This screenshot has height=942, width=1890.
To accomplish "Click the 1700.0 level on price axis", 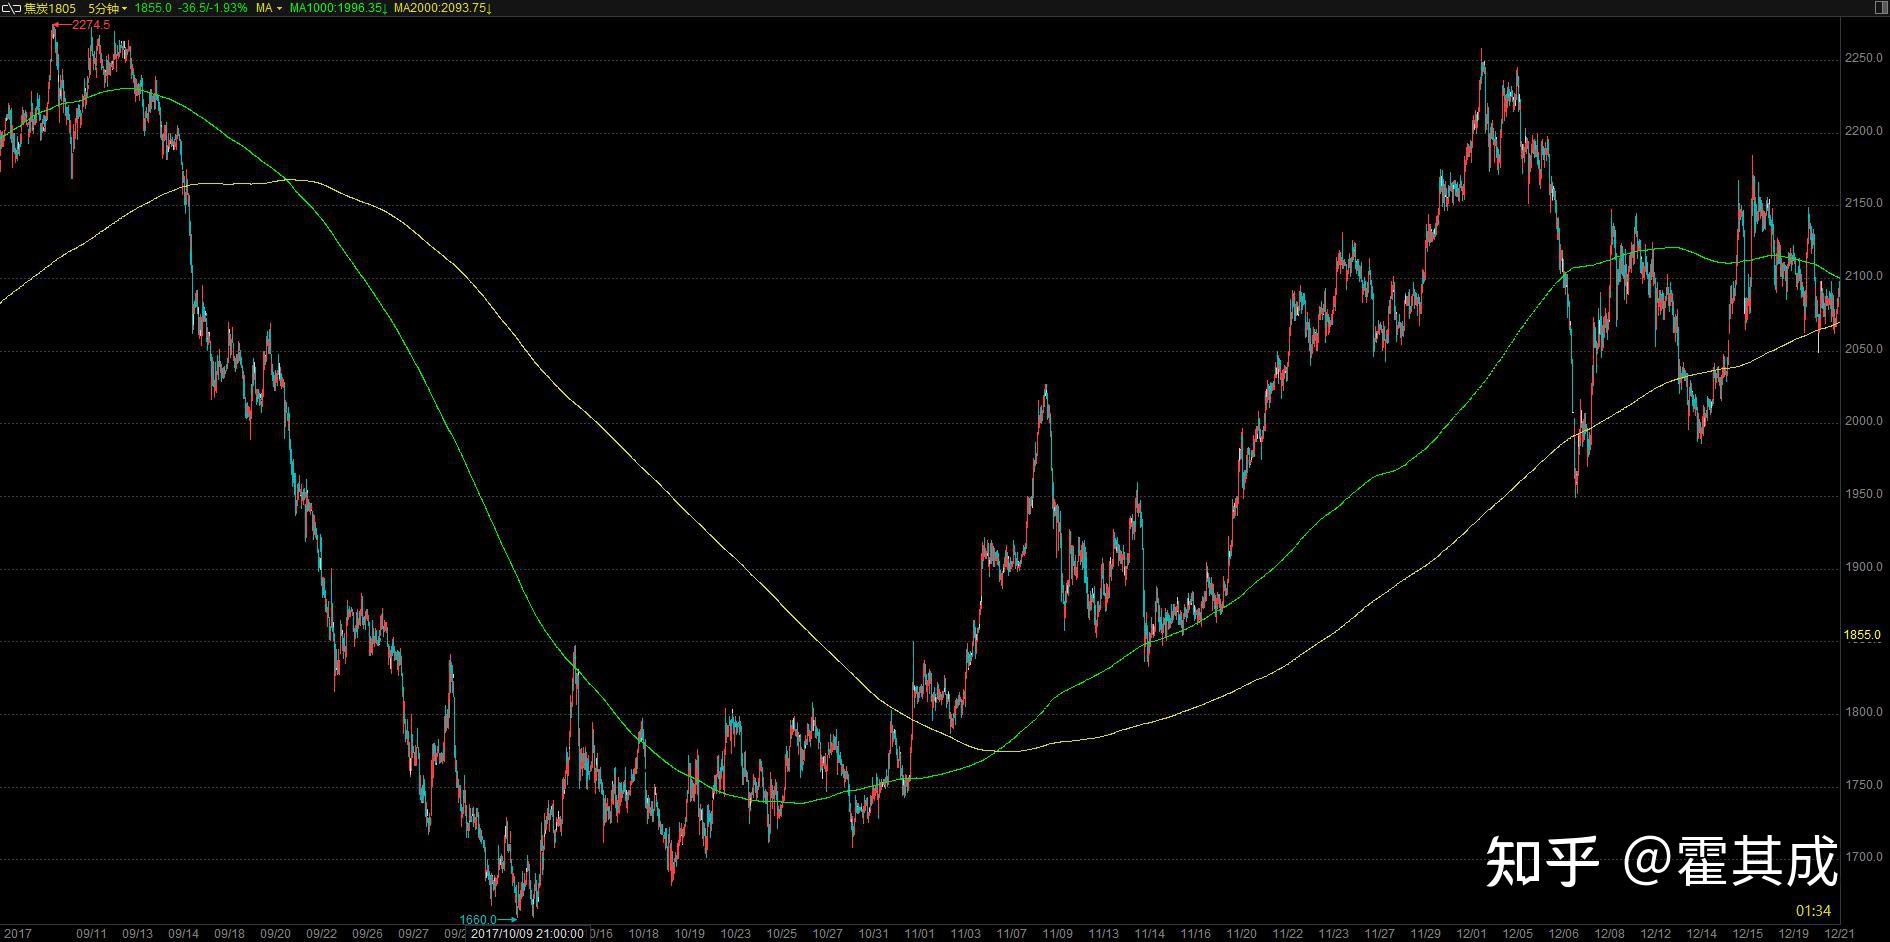I will coord(1863,858).
